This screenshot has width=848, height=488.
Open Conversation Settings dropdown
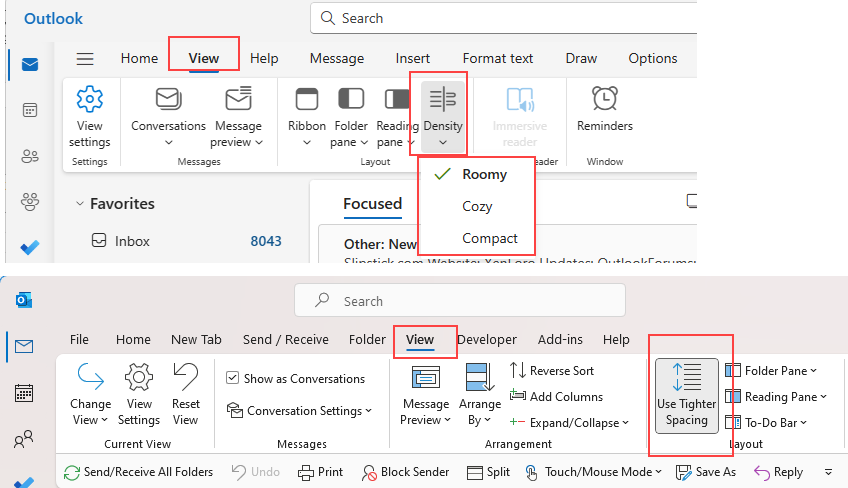[300, 411]
